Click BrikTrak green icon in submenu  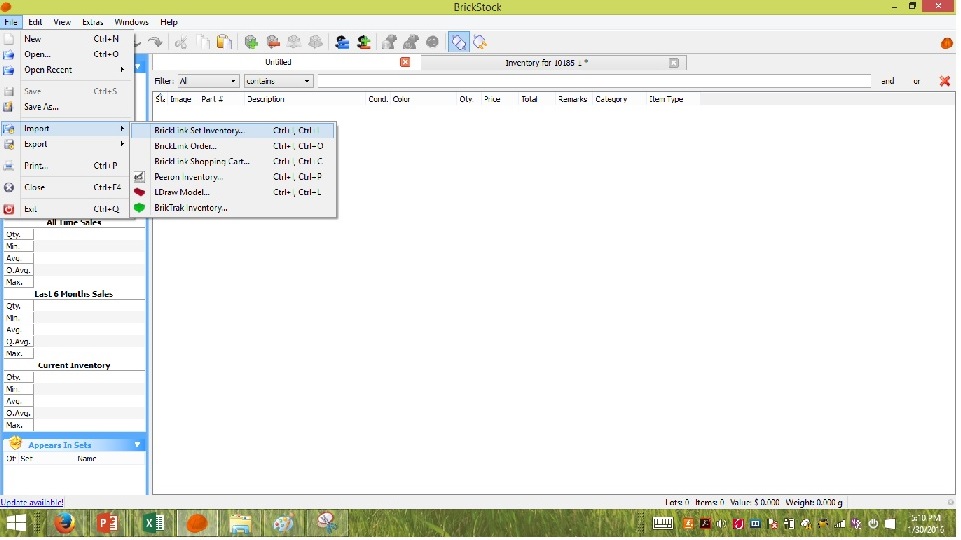pyautogui.click(x=140, y=208)
